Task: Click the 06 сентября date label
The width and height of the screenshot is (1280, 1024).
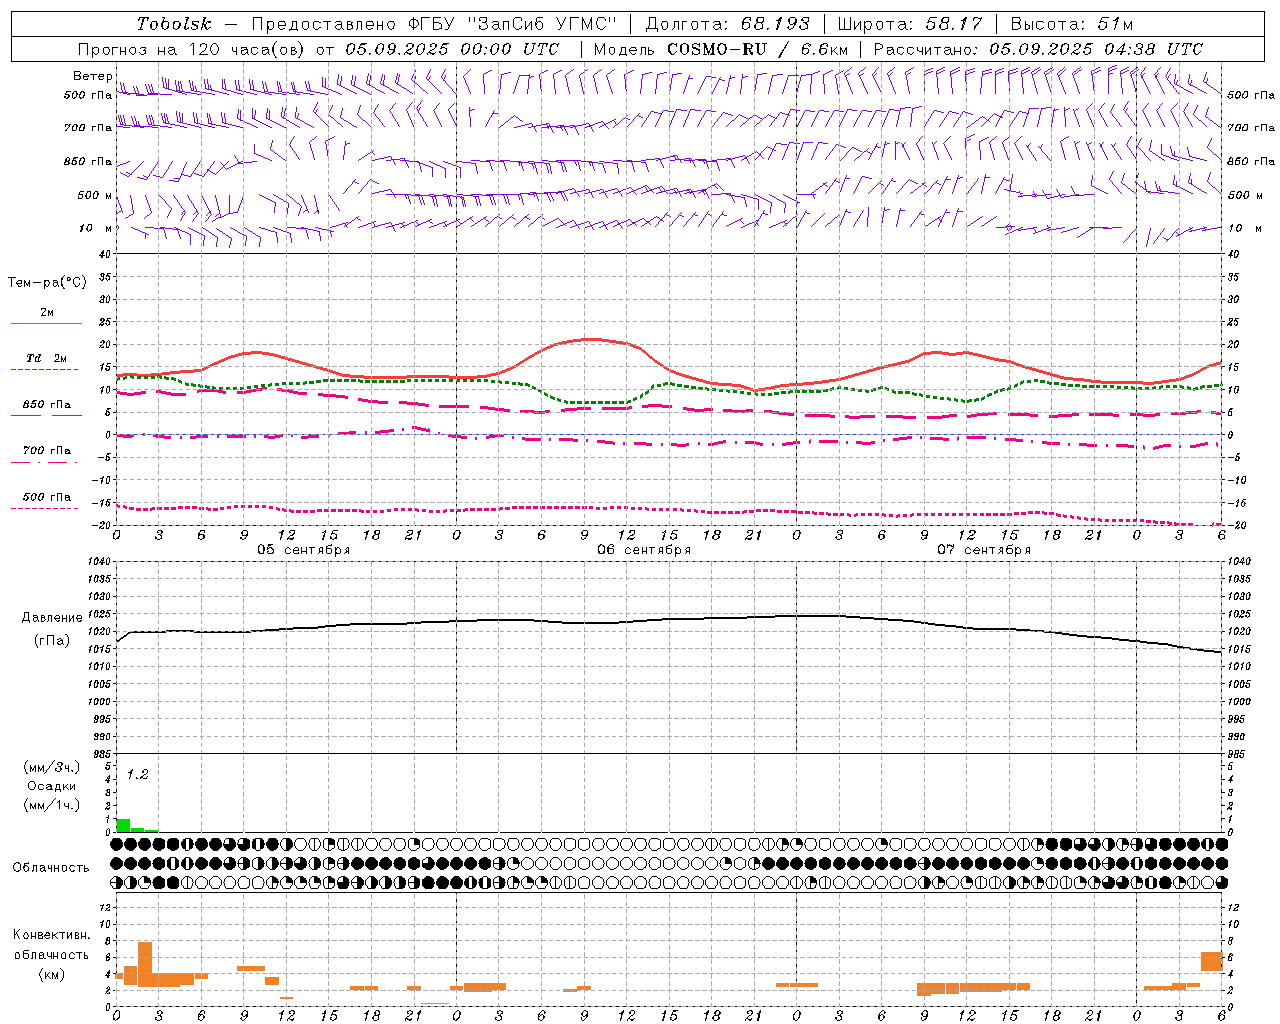Action: (x=644, y=550)
